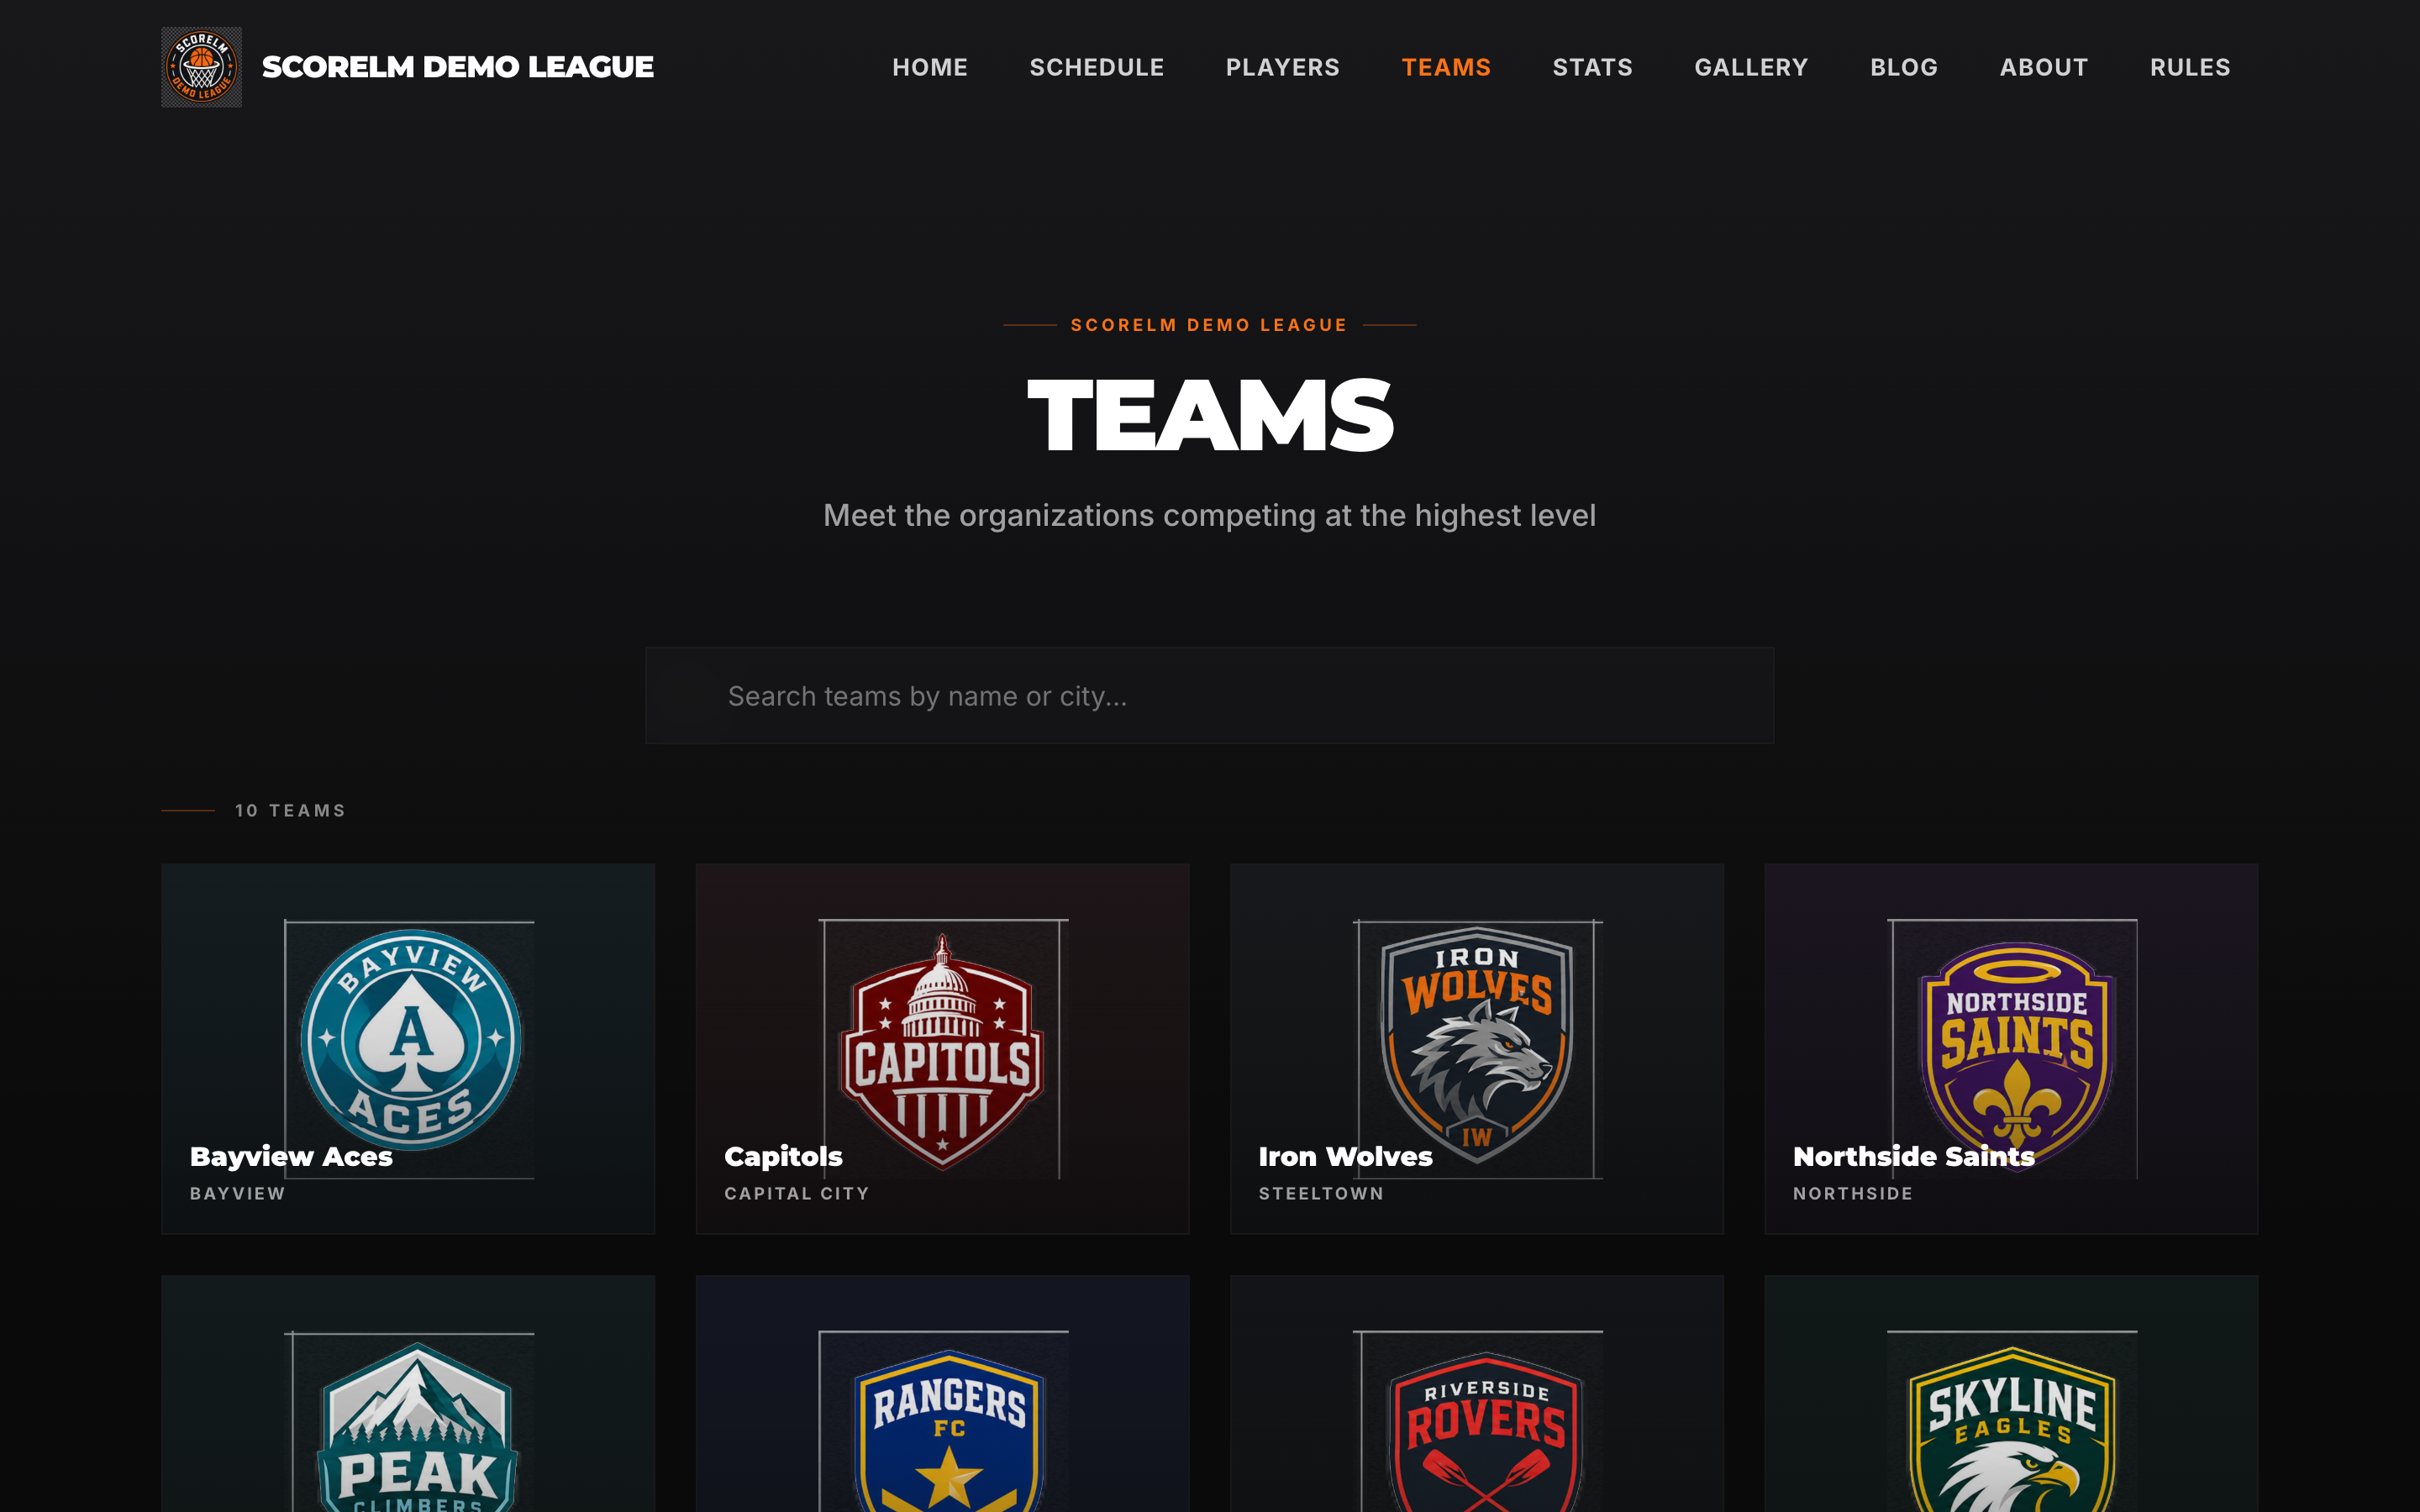Click the CAPITAL CITY label
This screenshot has width=2420, height=1512.
point(797,1193)
